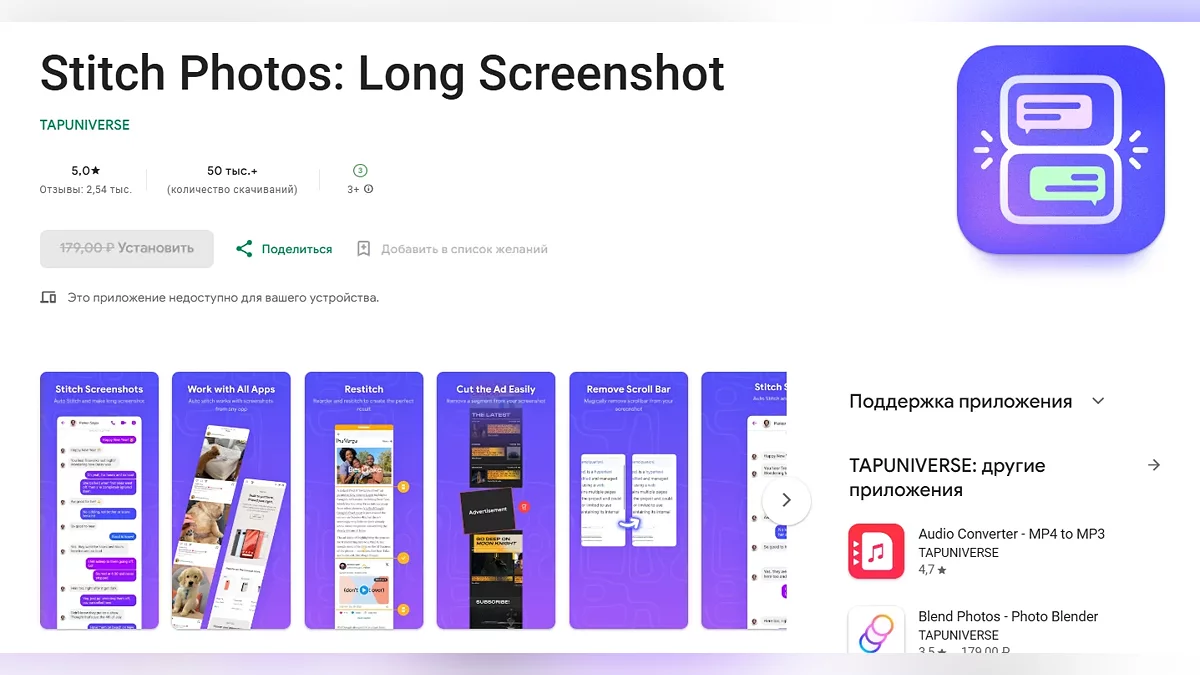Click (количество скачиваний) label
Screen dimensions: 1200x675
pyautogui.click(x=232, y=189)
